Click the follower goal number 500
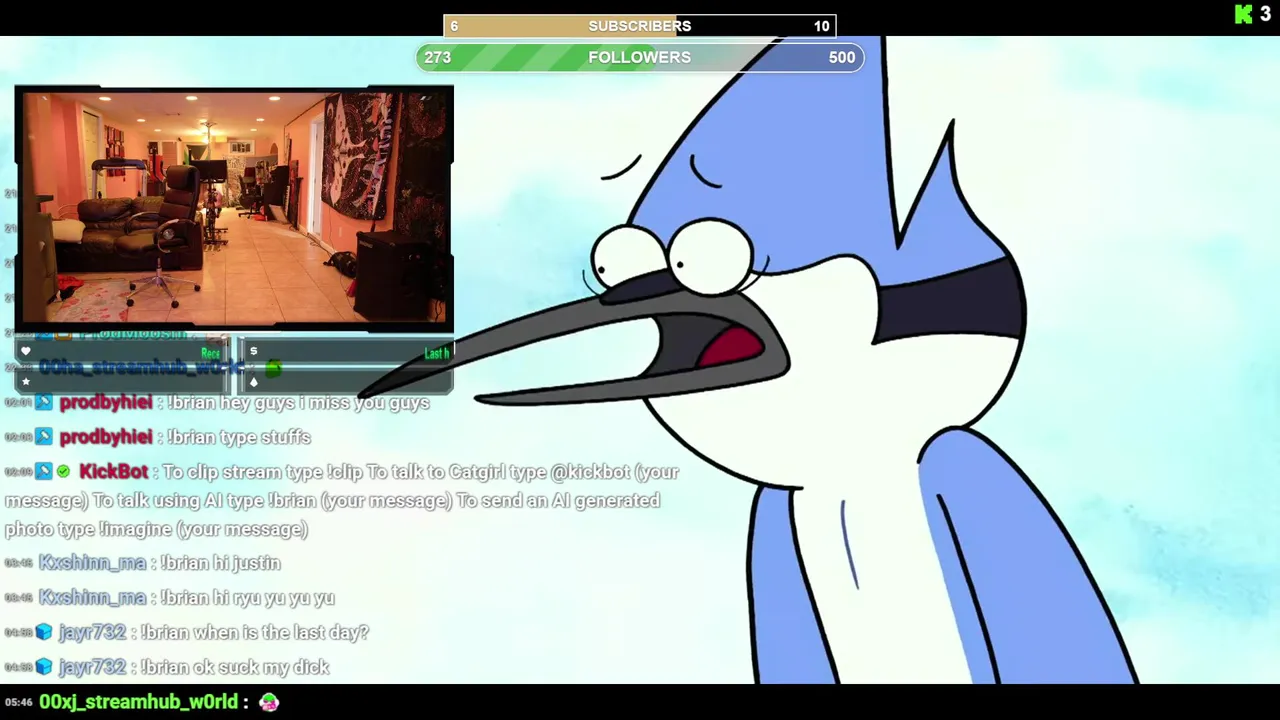Screen dimensions: 1280x720 point(842,57)
